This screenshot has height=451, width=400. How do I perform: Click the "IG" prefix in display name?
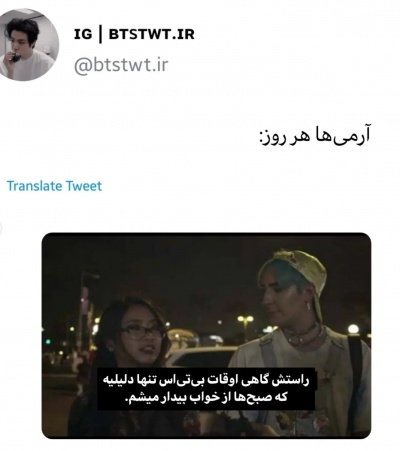pos(83,34)
